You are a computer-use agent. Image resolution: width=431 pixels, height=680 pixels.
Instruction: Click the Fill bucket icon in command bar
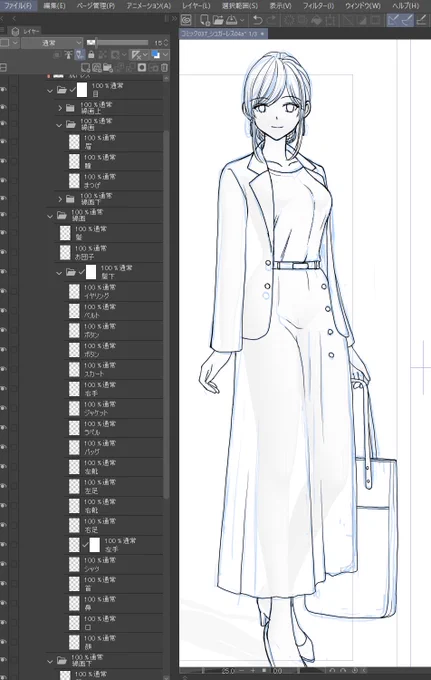(x=317, y=20)
